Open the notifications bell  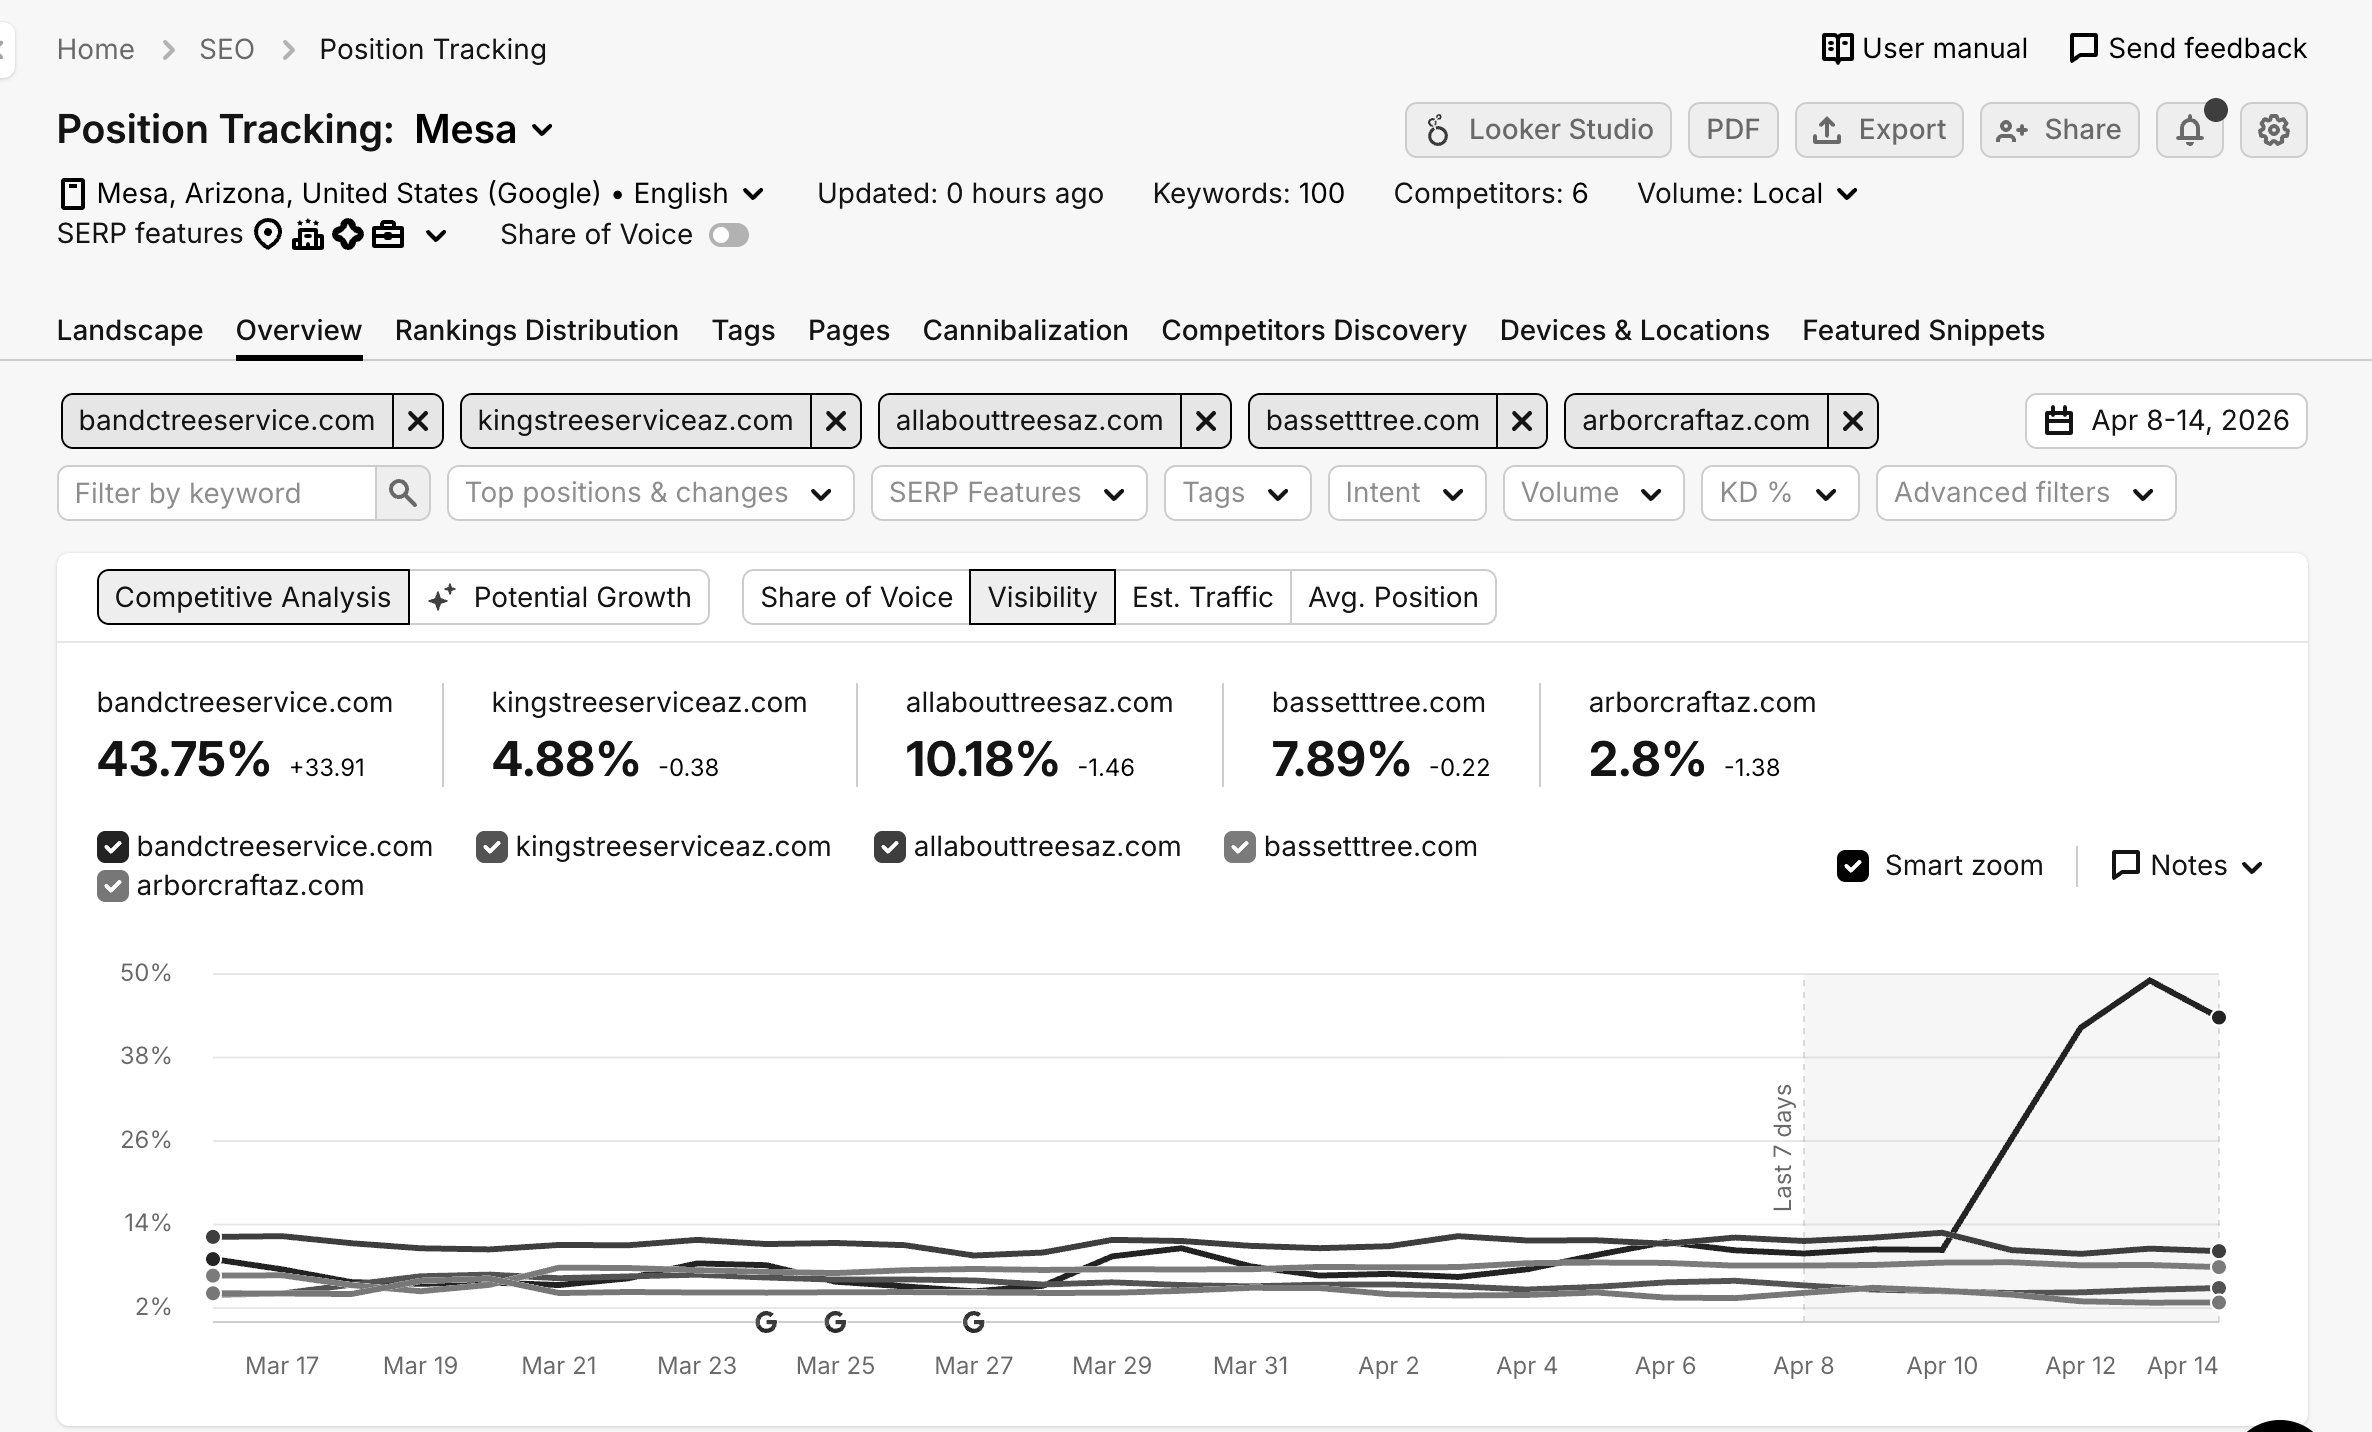2190,129
